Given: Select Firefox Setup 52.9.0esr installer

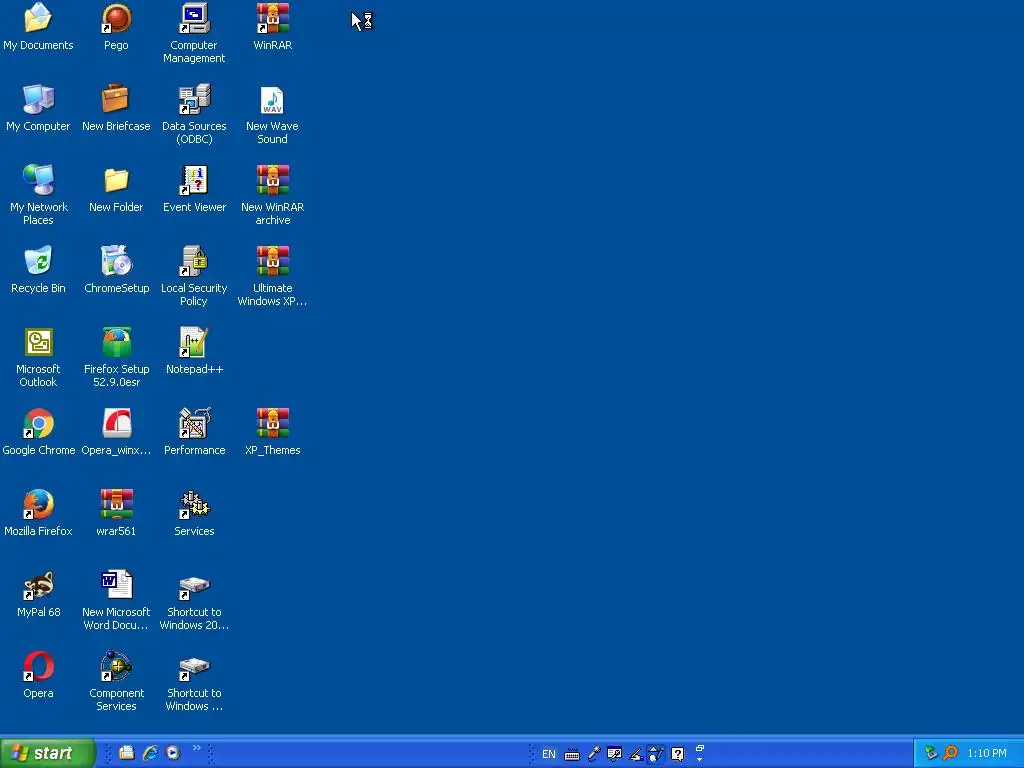Looking at the screenshot, I should pyautogui.click(x=116, y=357).
